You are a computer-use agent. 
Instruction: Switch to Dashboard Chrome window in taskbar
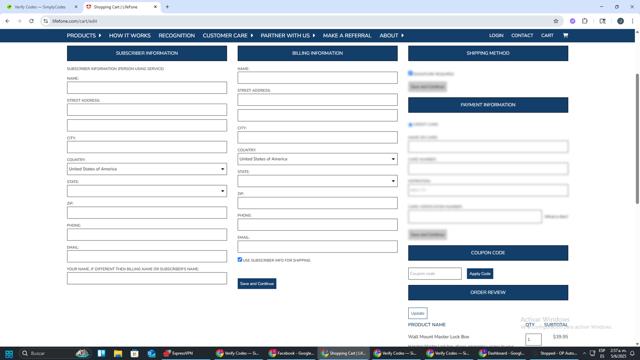502,353
